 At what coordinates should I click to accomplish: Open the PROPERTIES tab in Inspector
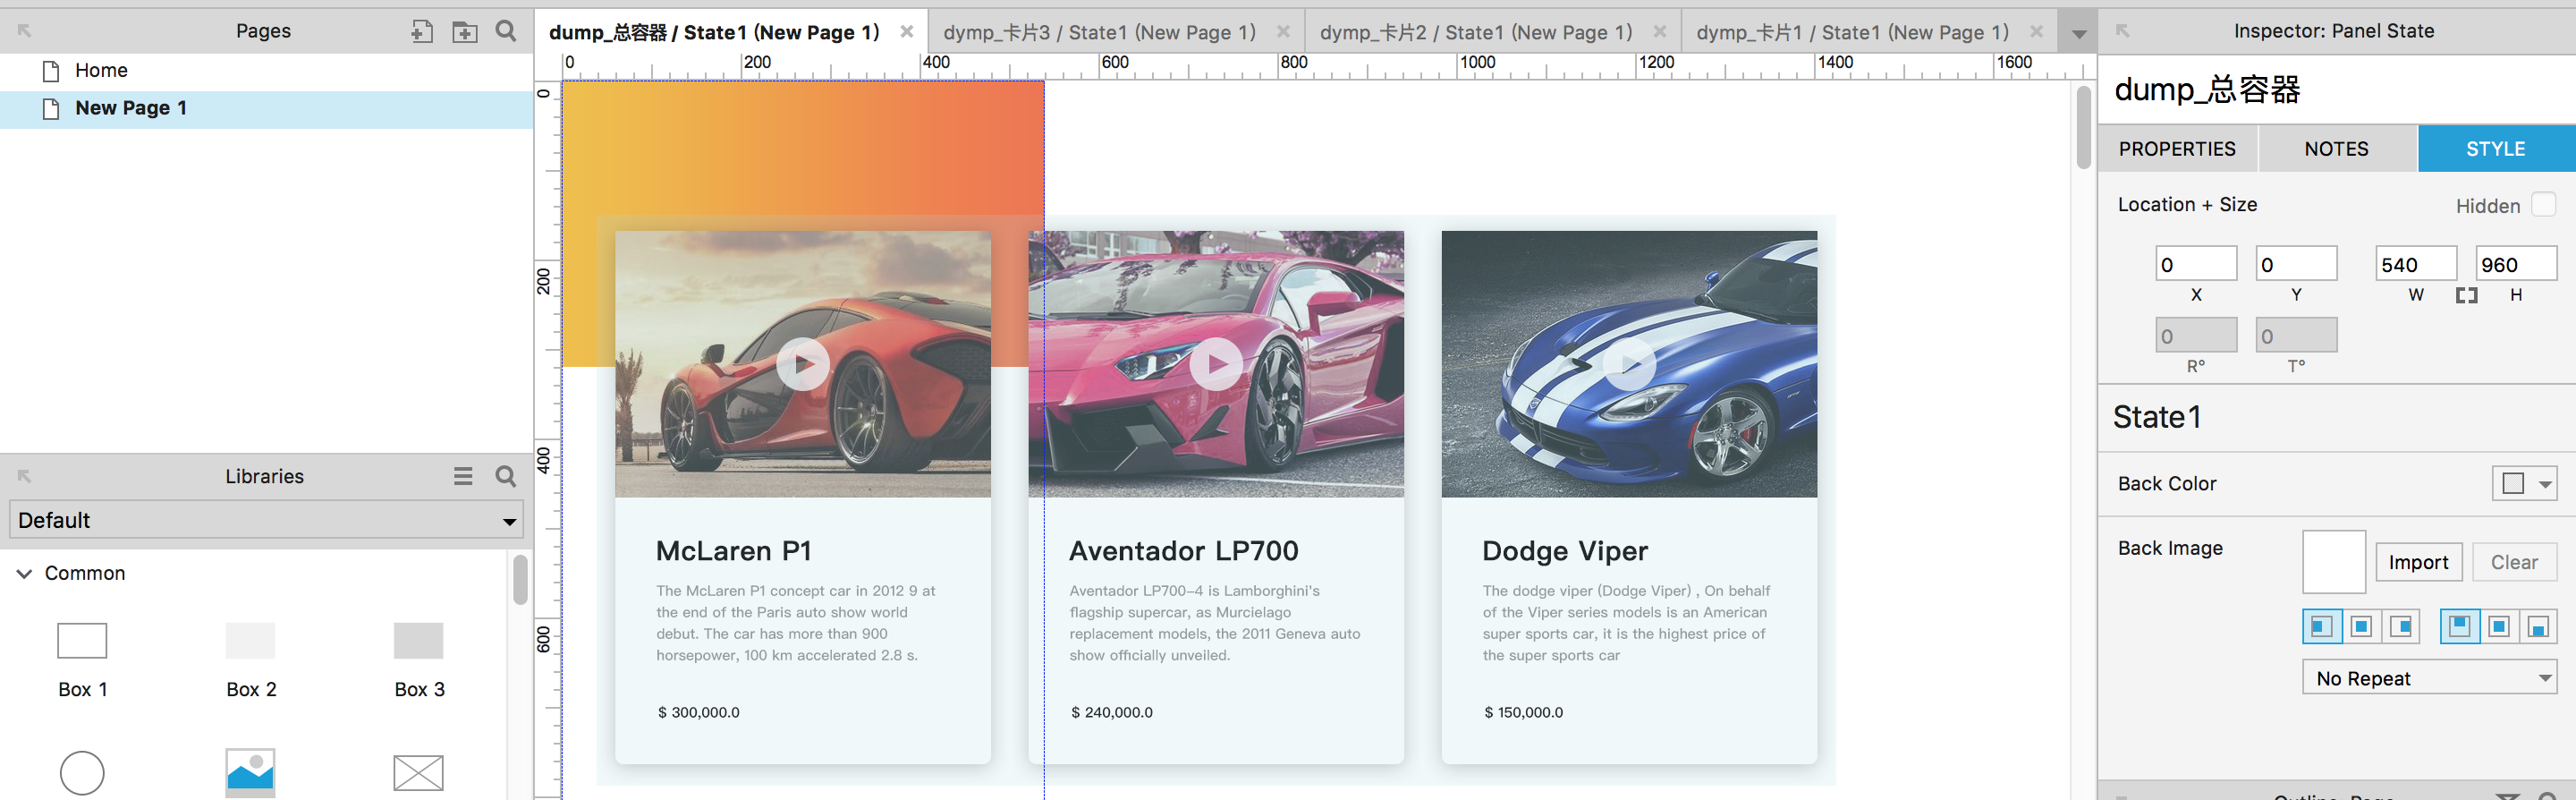[2177, 149]
